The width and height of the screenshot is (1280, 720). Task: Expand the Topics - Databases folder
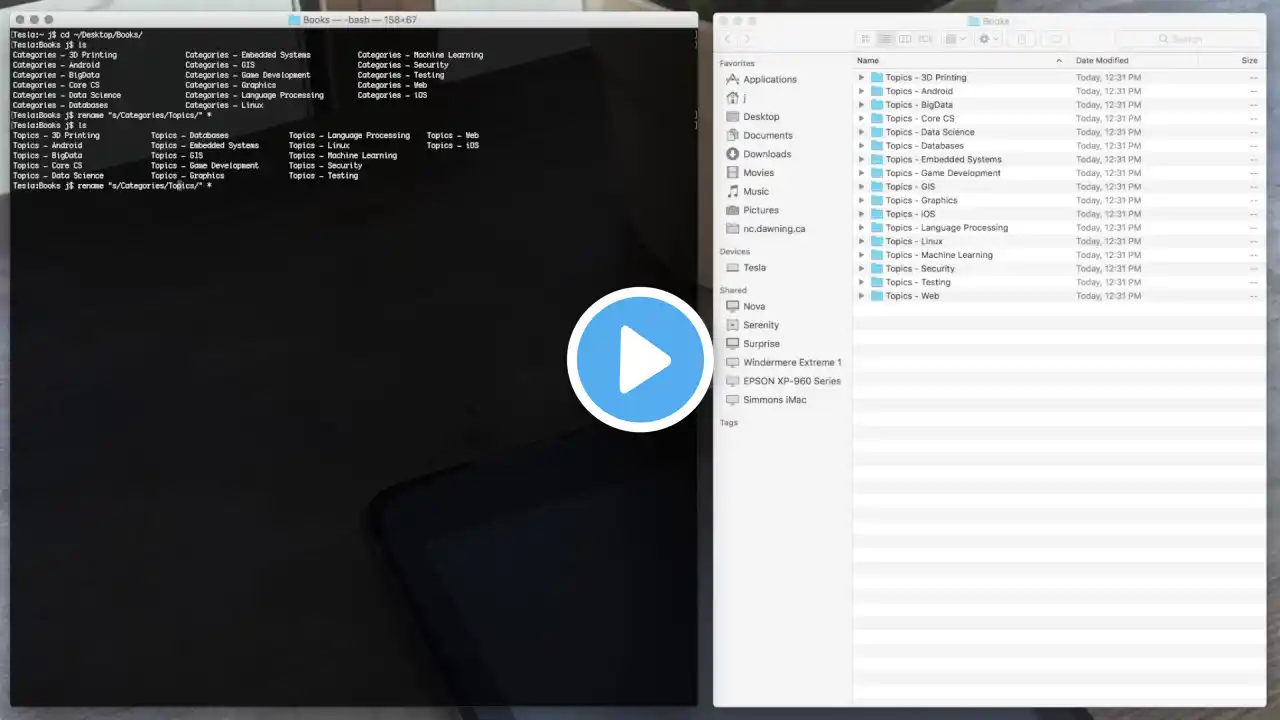[x=861, y=146]
